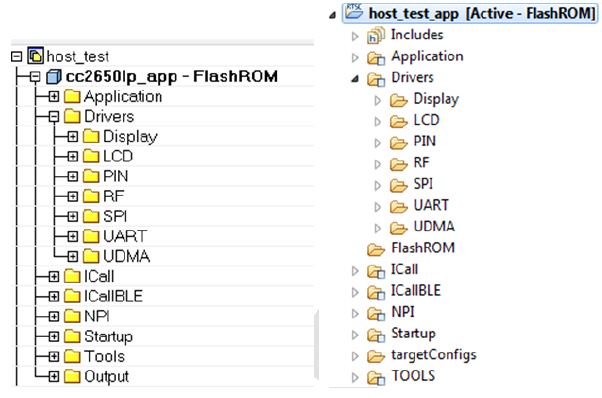Select UDMA label in host_test tree
602x398 pixels.
pos(126,256)
